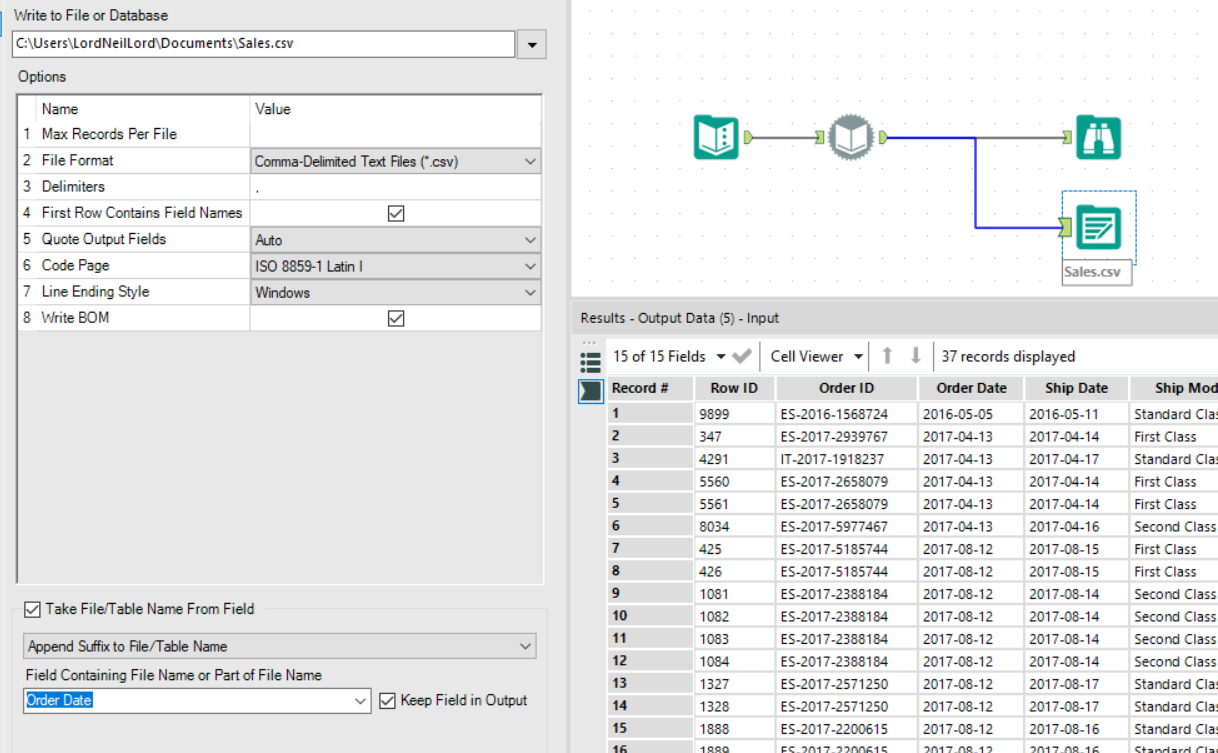Open the Line Ending Style dropdown
1218x753 pixels.
point(531,291)
